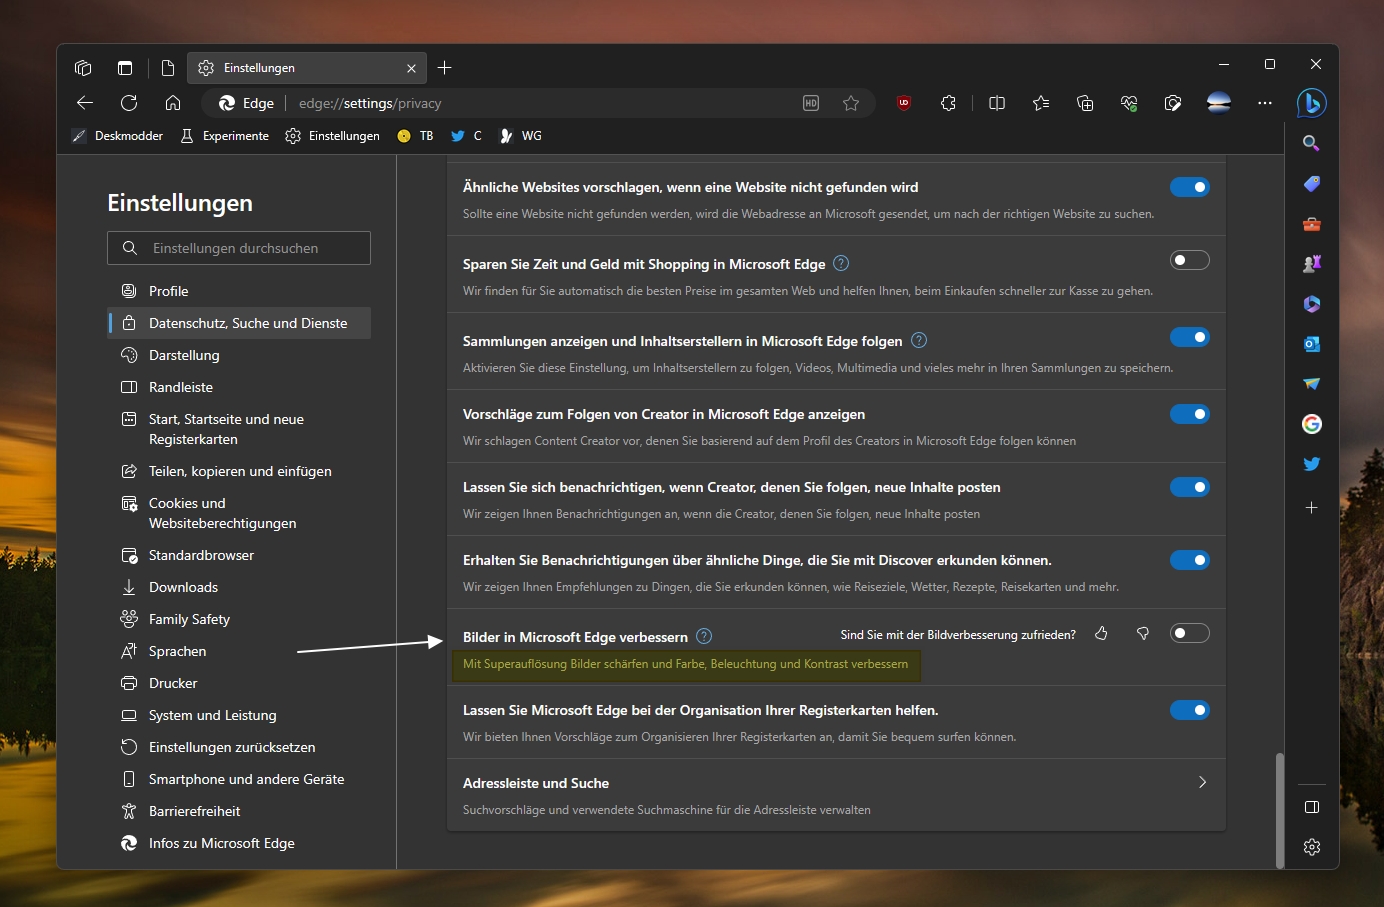The image size is (1384, 907).
Task: Click thumbs down for Bildverbesserung
Action: (x=1143, y=634)
